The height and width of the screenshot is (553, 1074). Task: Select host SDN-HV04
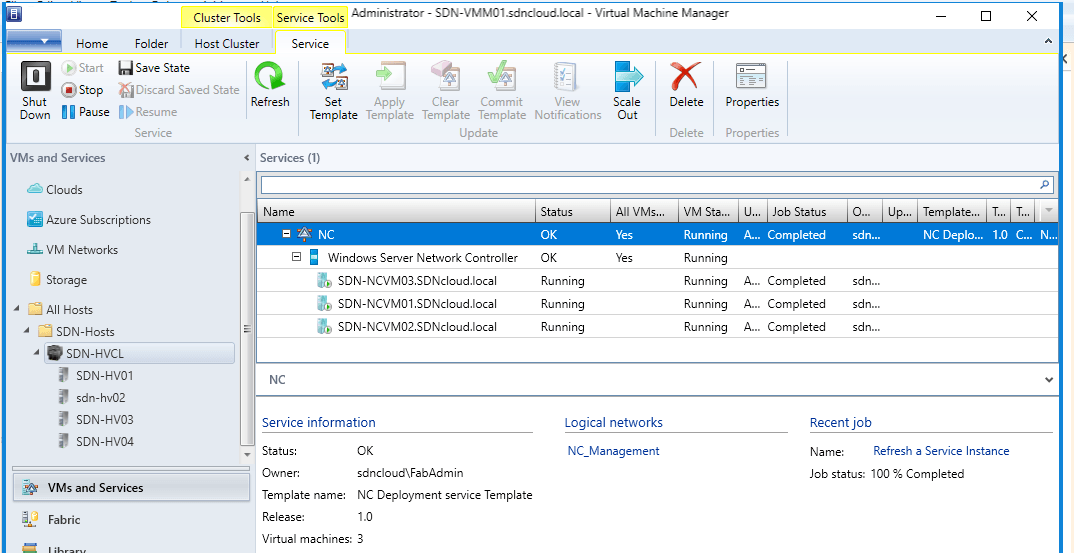104,442
